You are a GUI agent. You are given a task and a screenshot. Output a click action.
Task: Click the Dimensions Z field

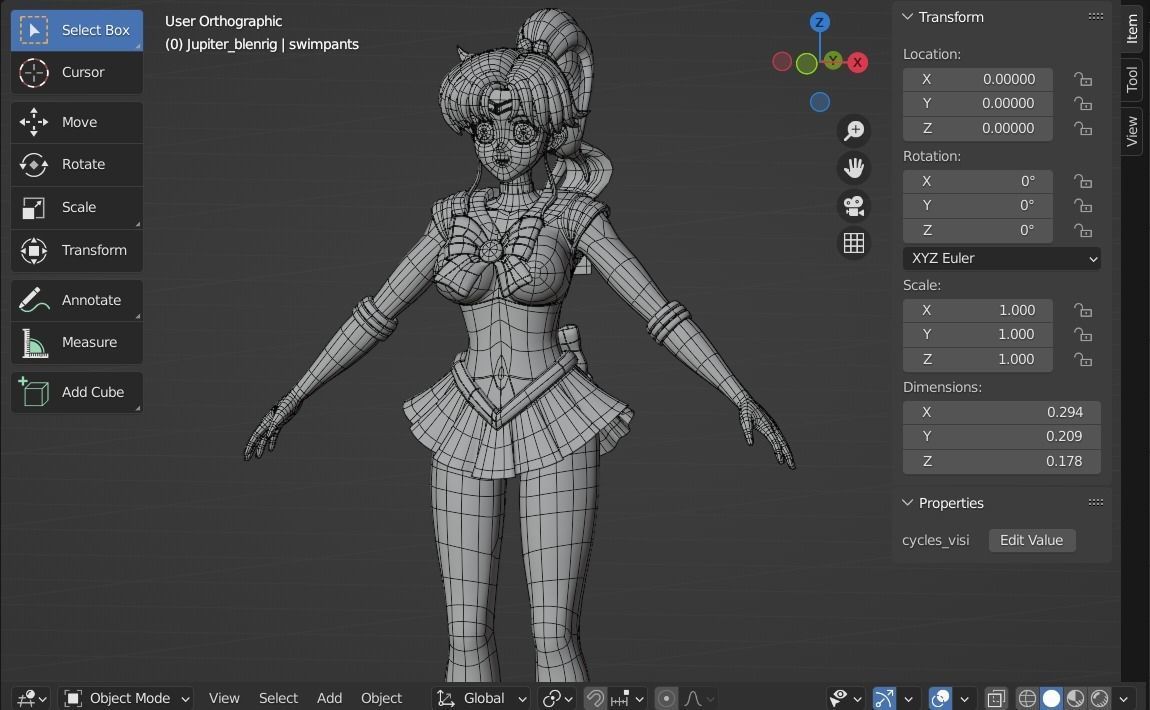(x=1001, y=461)
